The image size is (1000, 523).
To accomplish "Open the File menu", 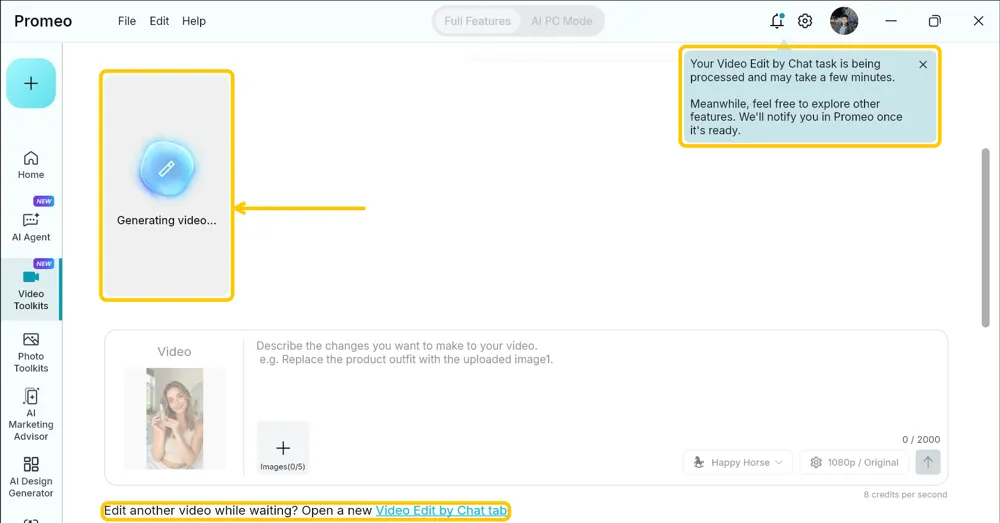I will (x=127, y=21).
